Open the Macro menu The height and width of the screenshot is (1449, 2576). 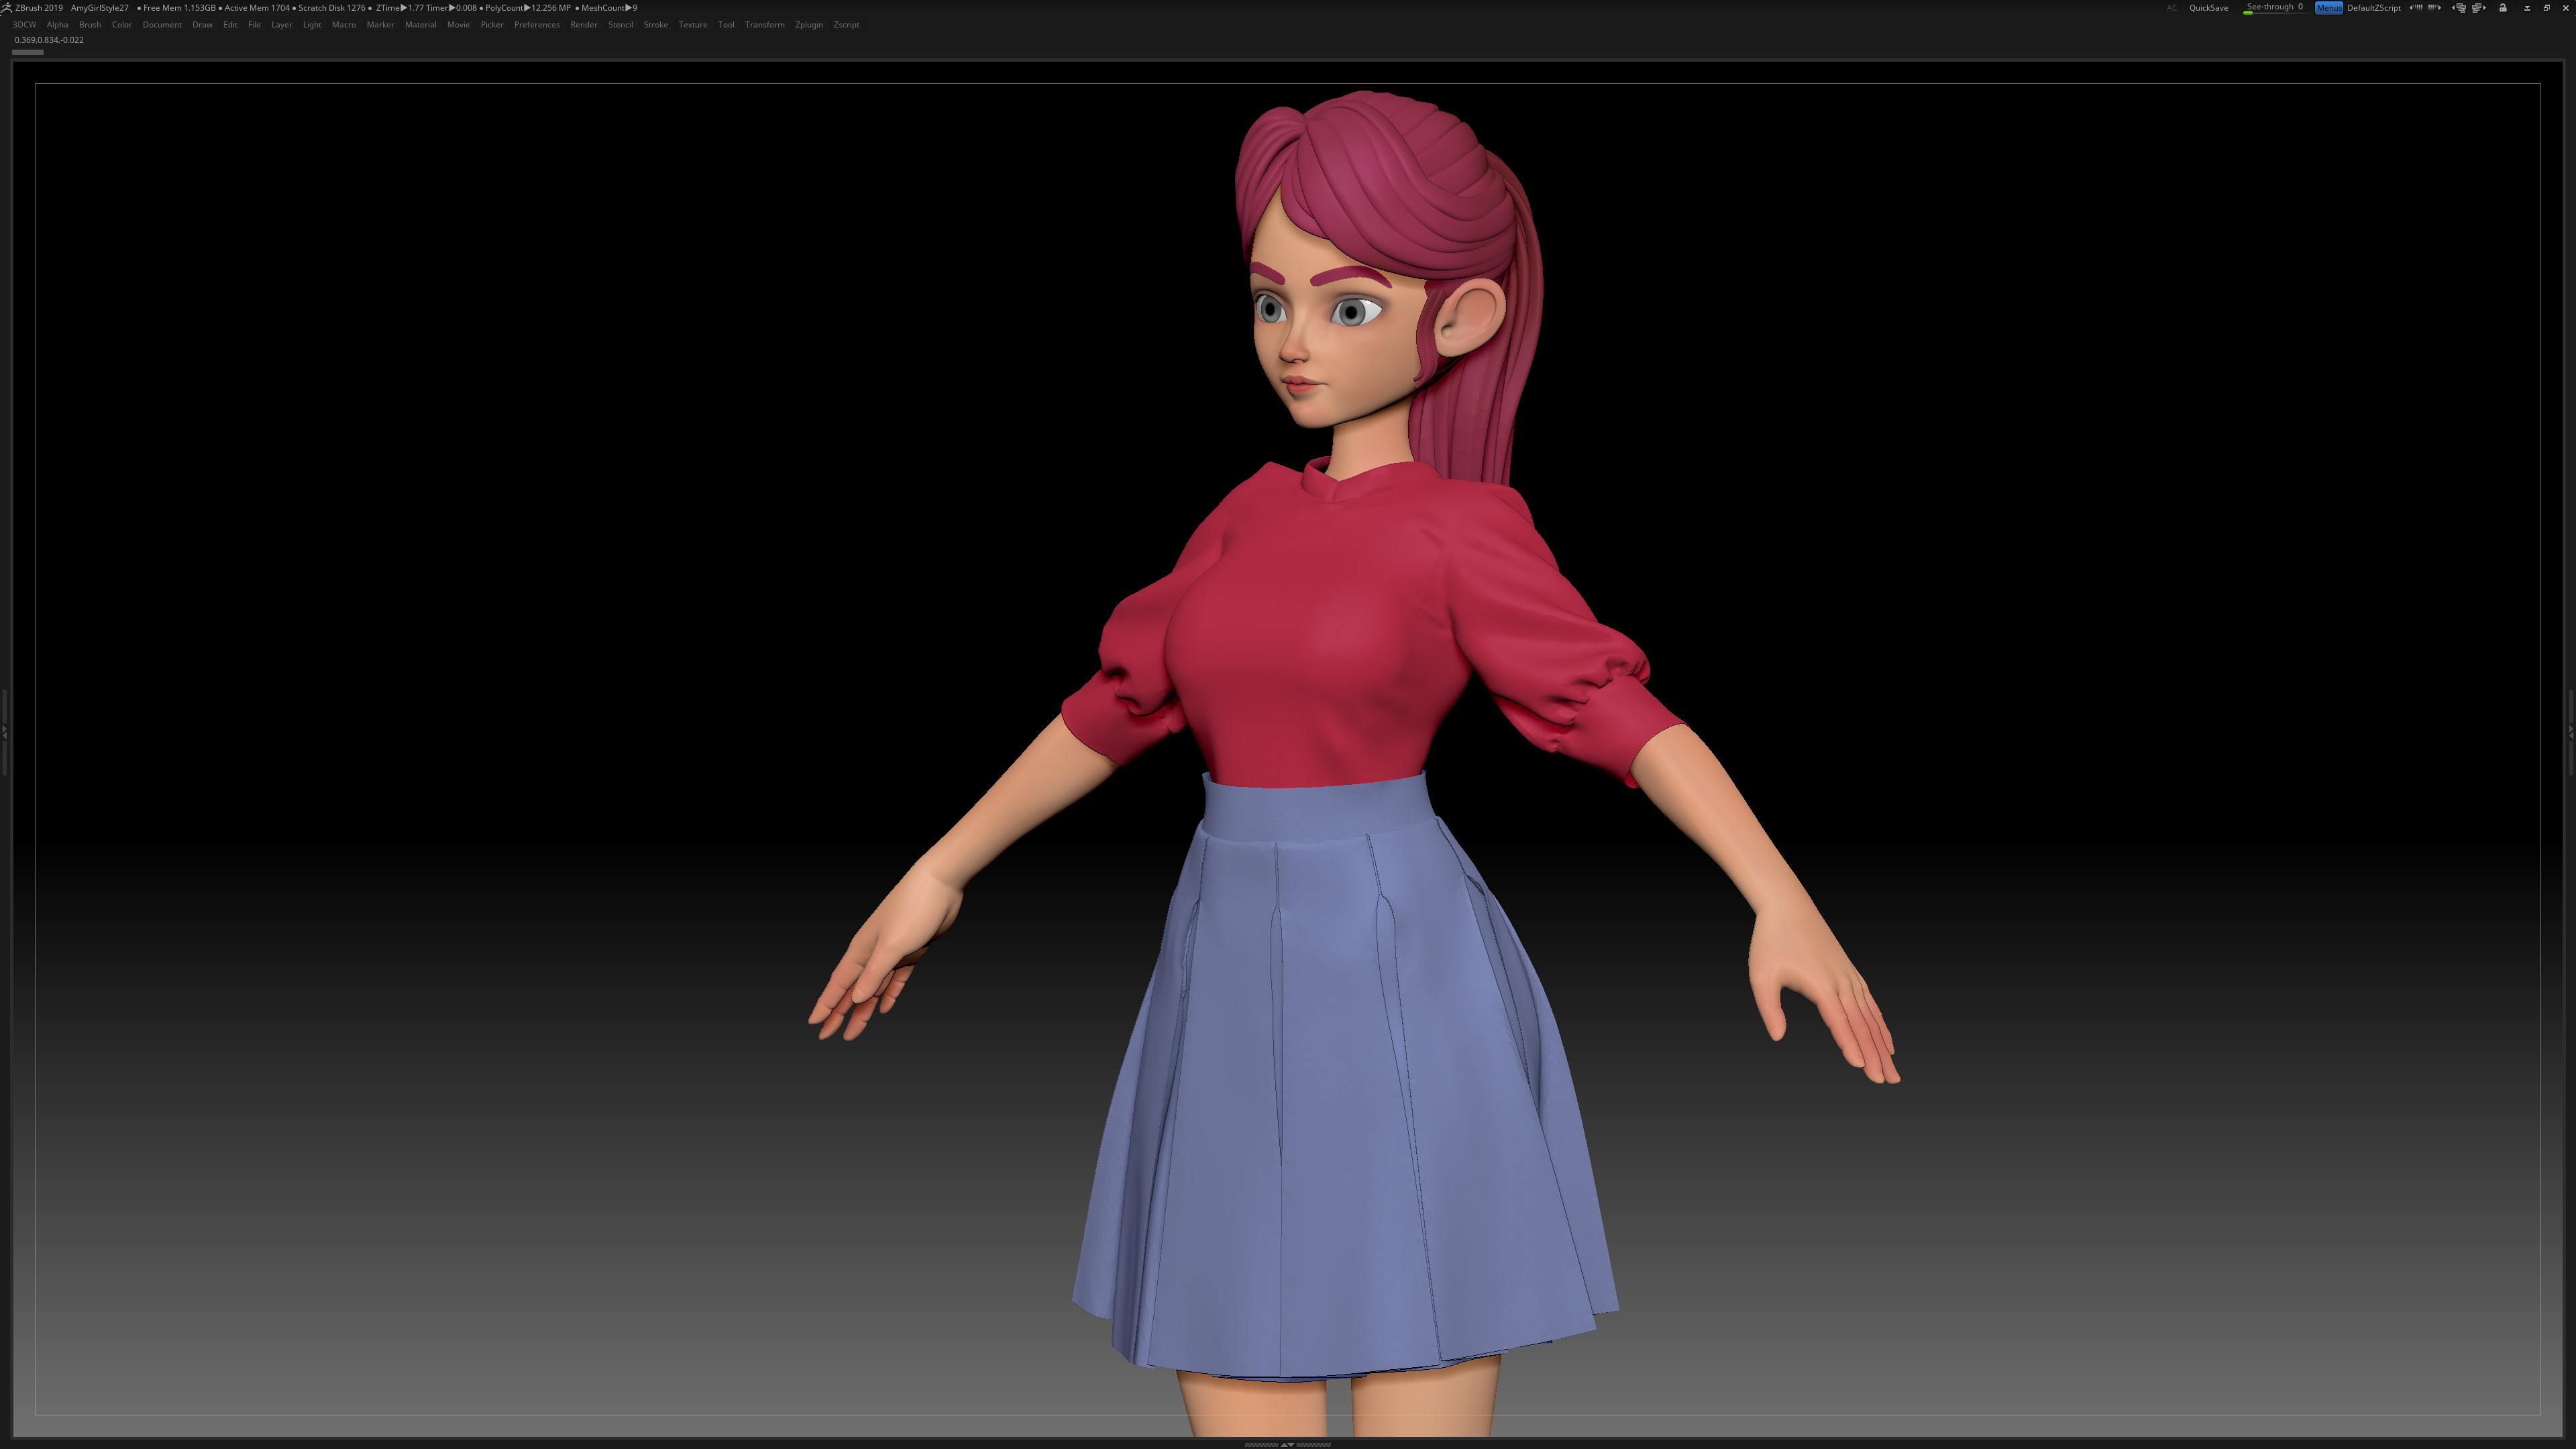pyautogui.click(x=344, y=25)
